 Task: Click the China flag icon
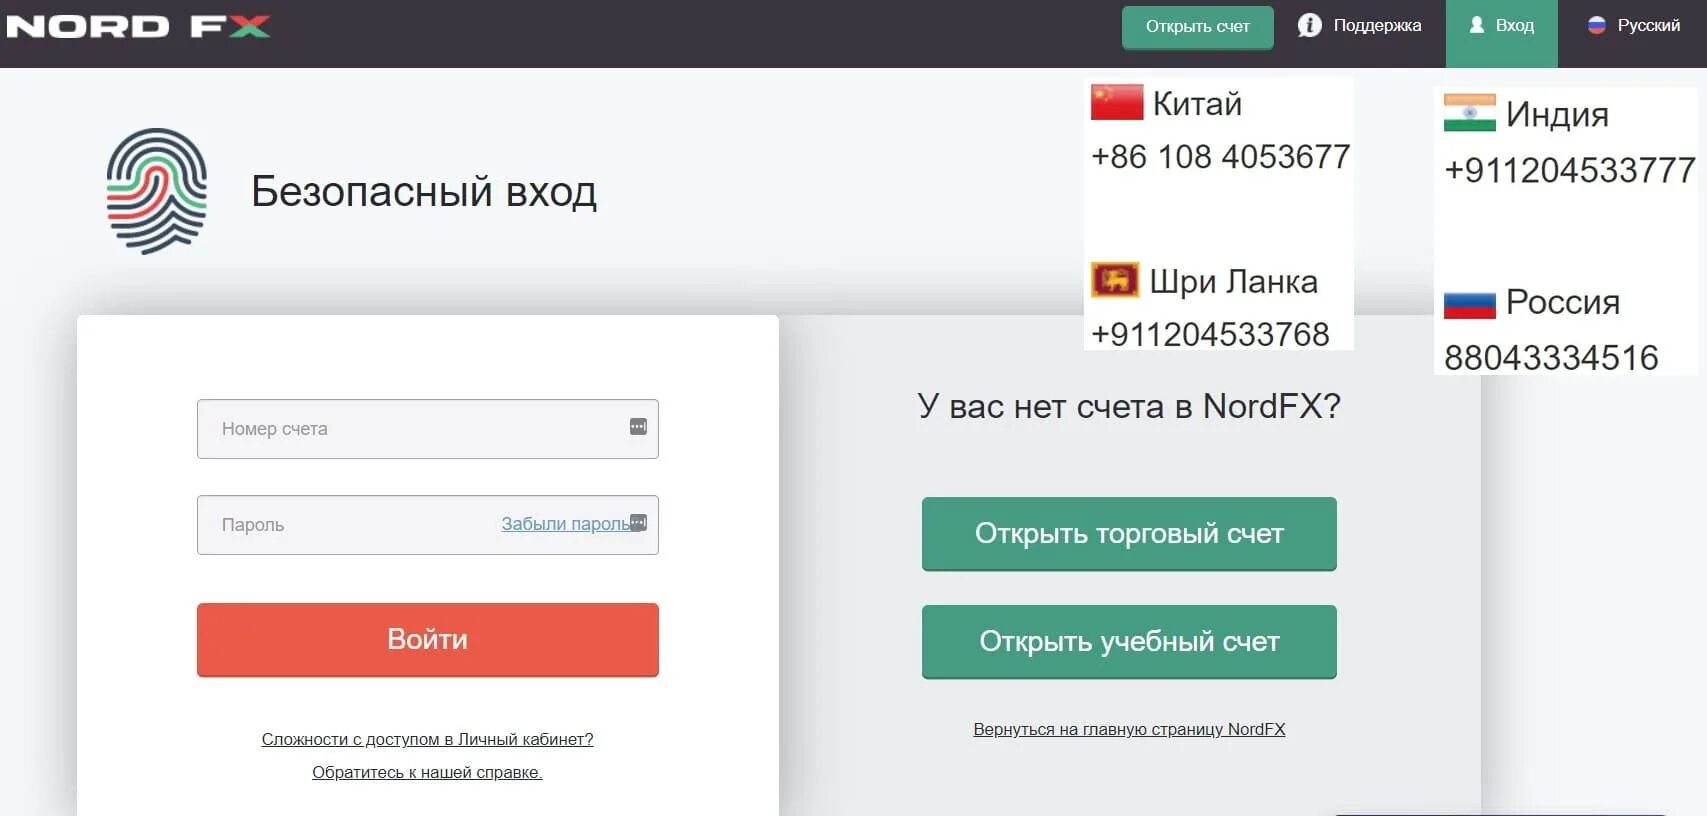1116,102
